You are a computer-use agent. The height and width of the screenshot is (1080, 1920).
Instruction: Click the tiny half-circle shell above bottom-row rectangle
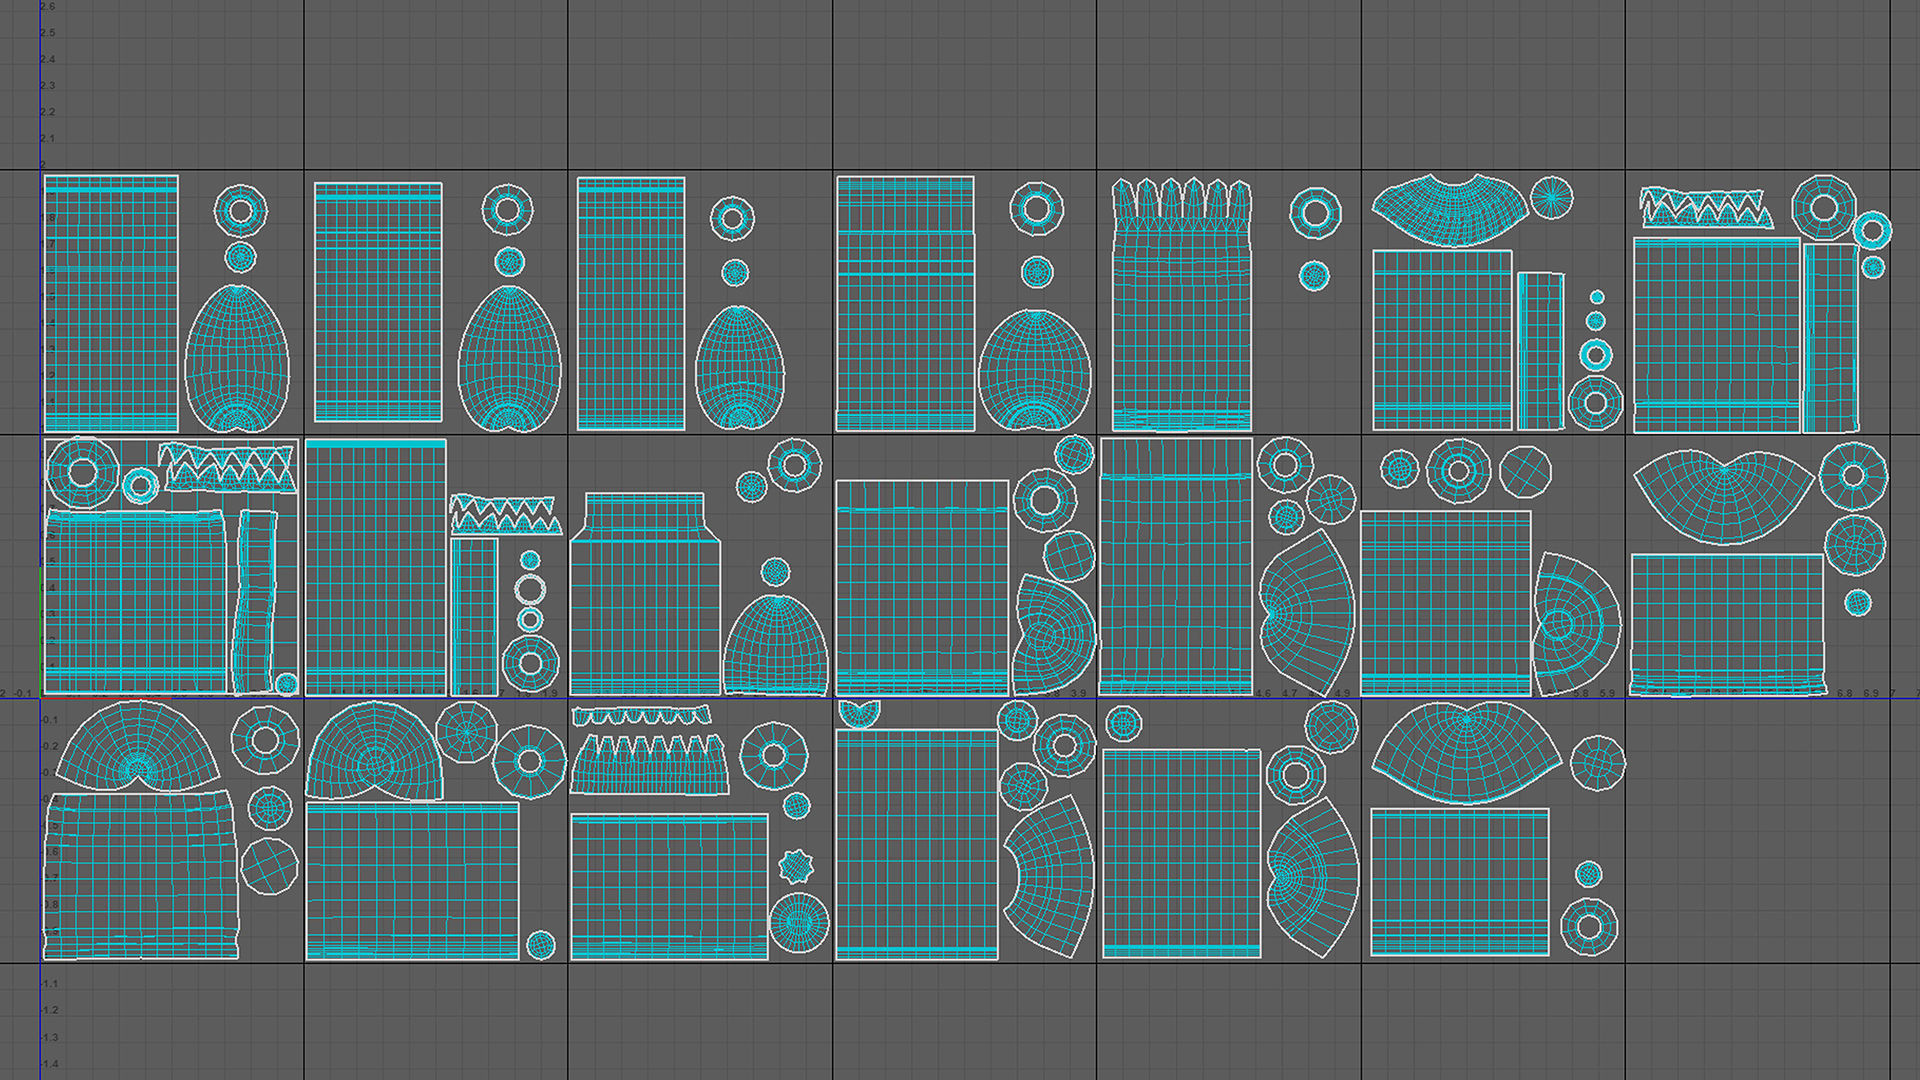[x=859, y=713]
